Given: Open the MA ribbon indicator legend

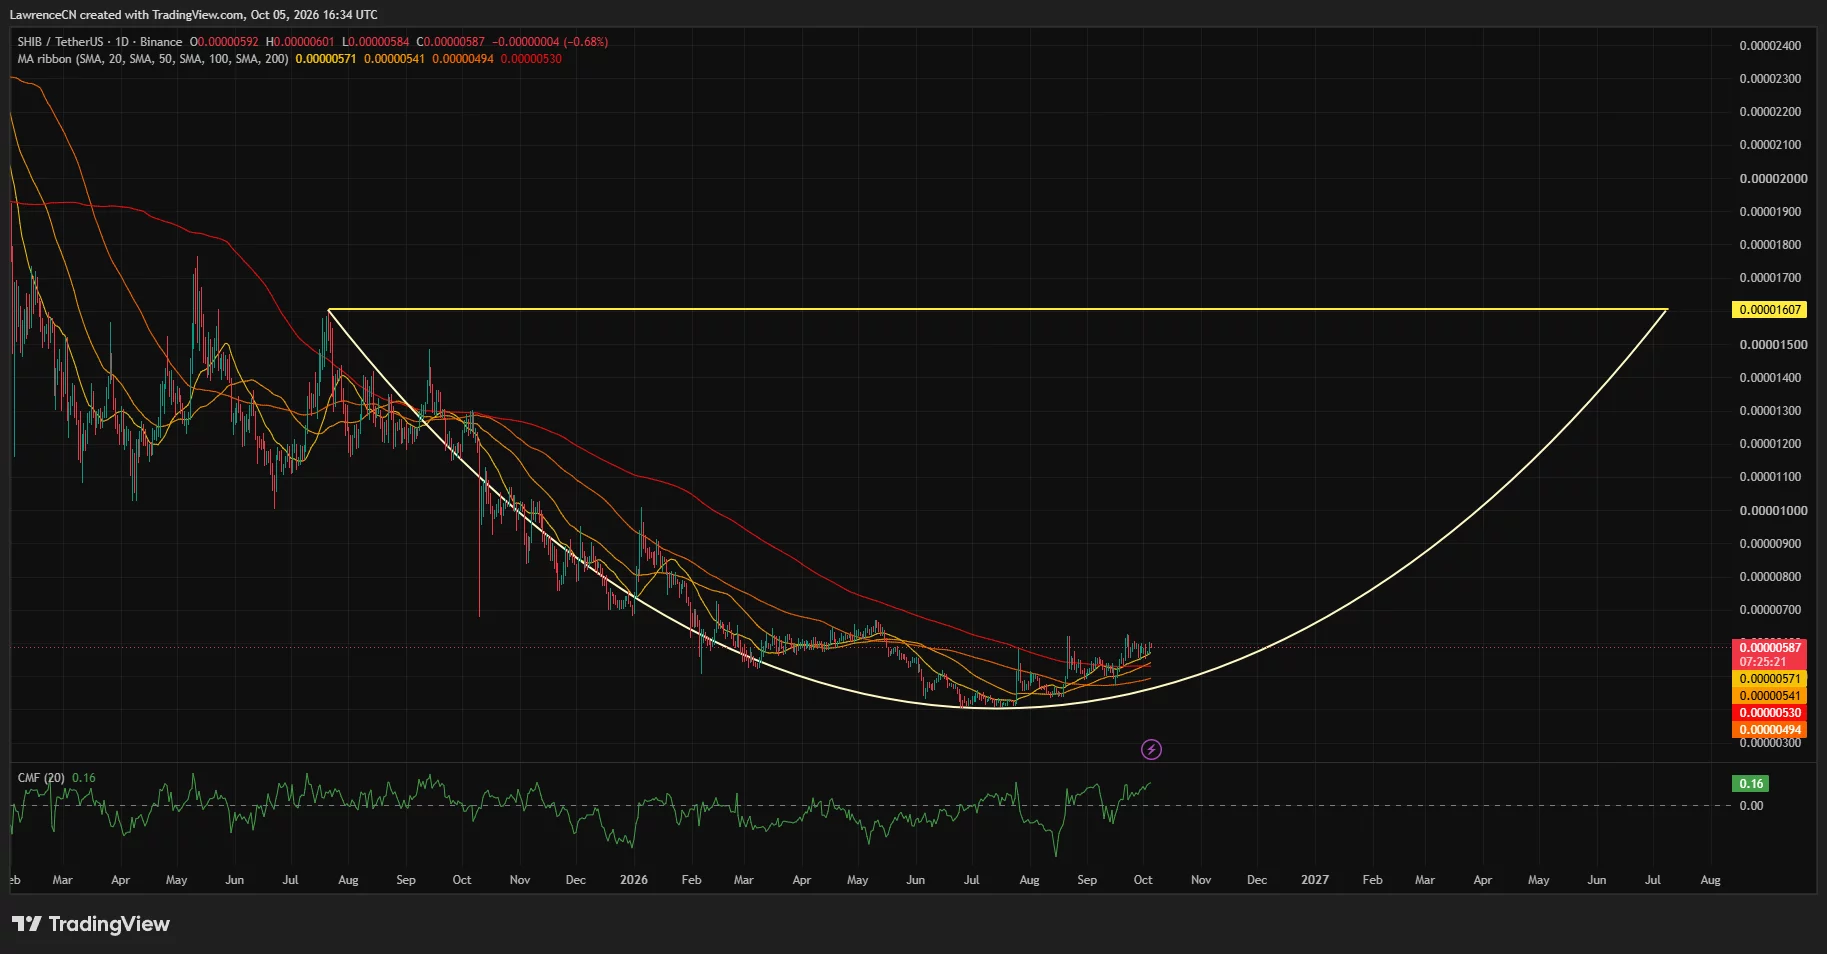Looking at the screenshot, I should pos(153,59).
